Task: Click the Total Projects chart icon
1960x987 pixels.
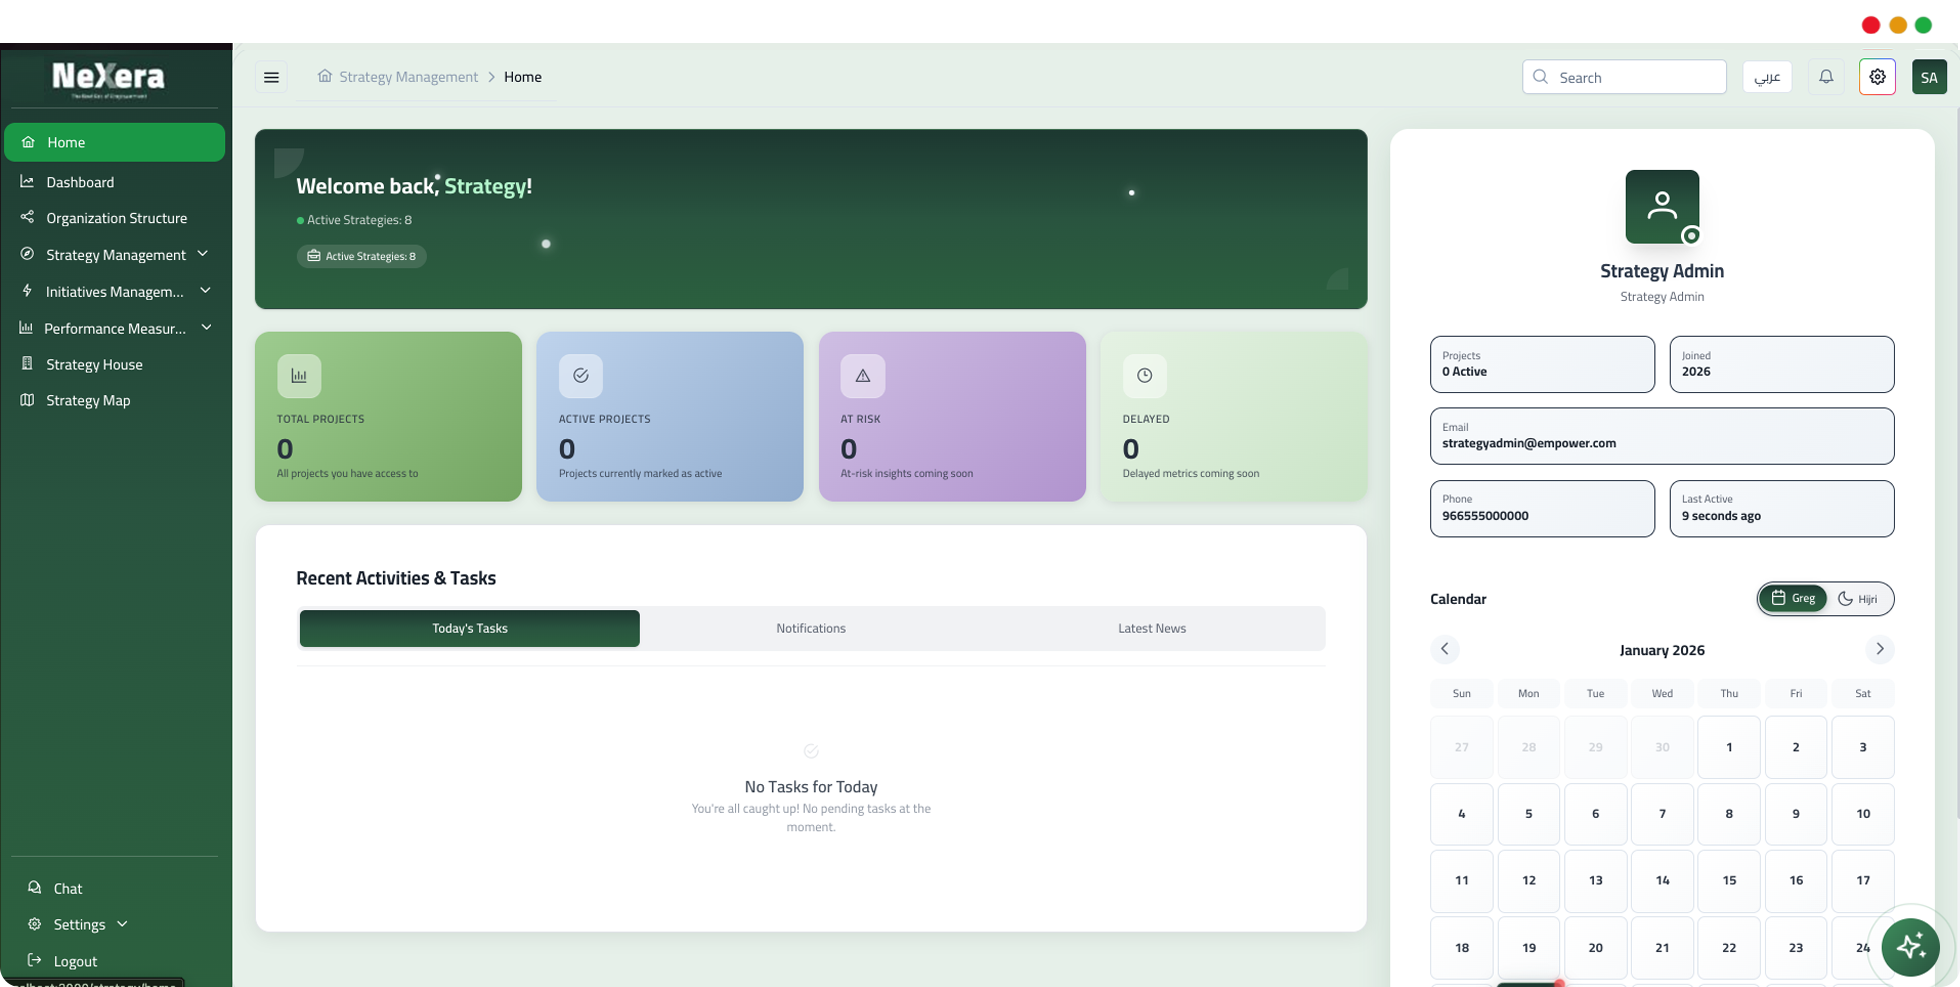Action: tap(299, 376)
